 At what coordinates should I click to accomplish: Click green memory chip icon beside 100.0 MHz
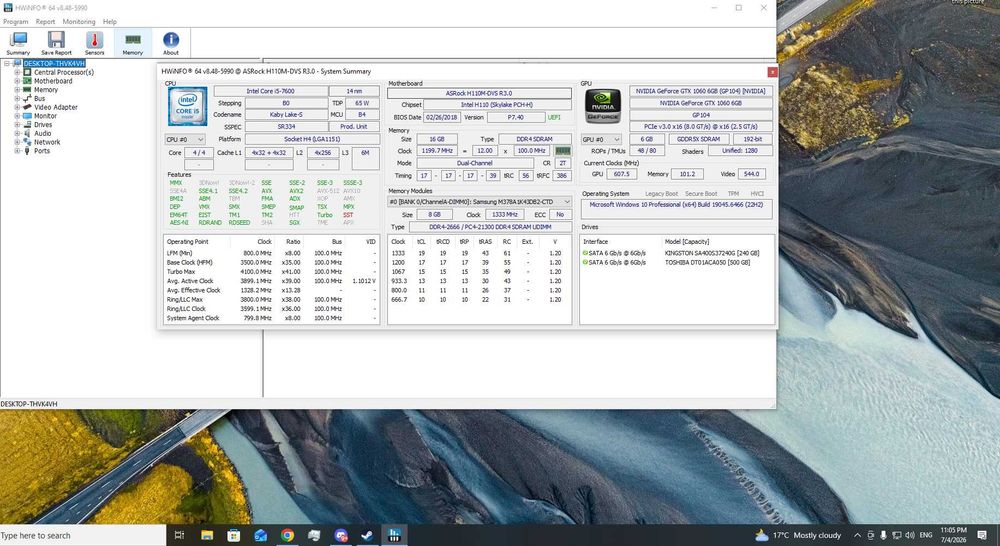[x=562, y=151]
